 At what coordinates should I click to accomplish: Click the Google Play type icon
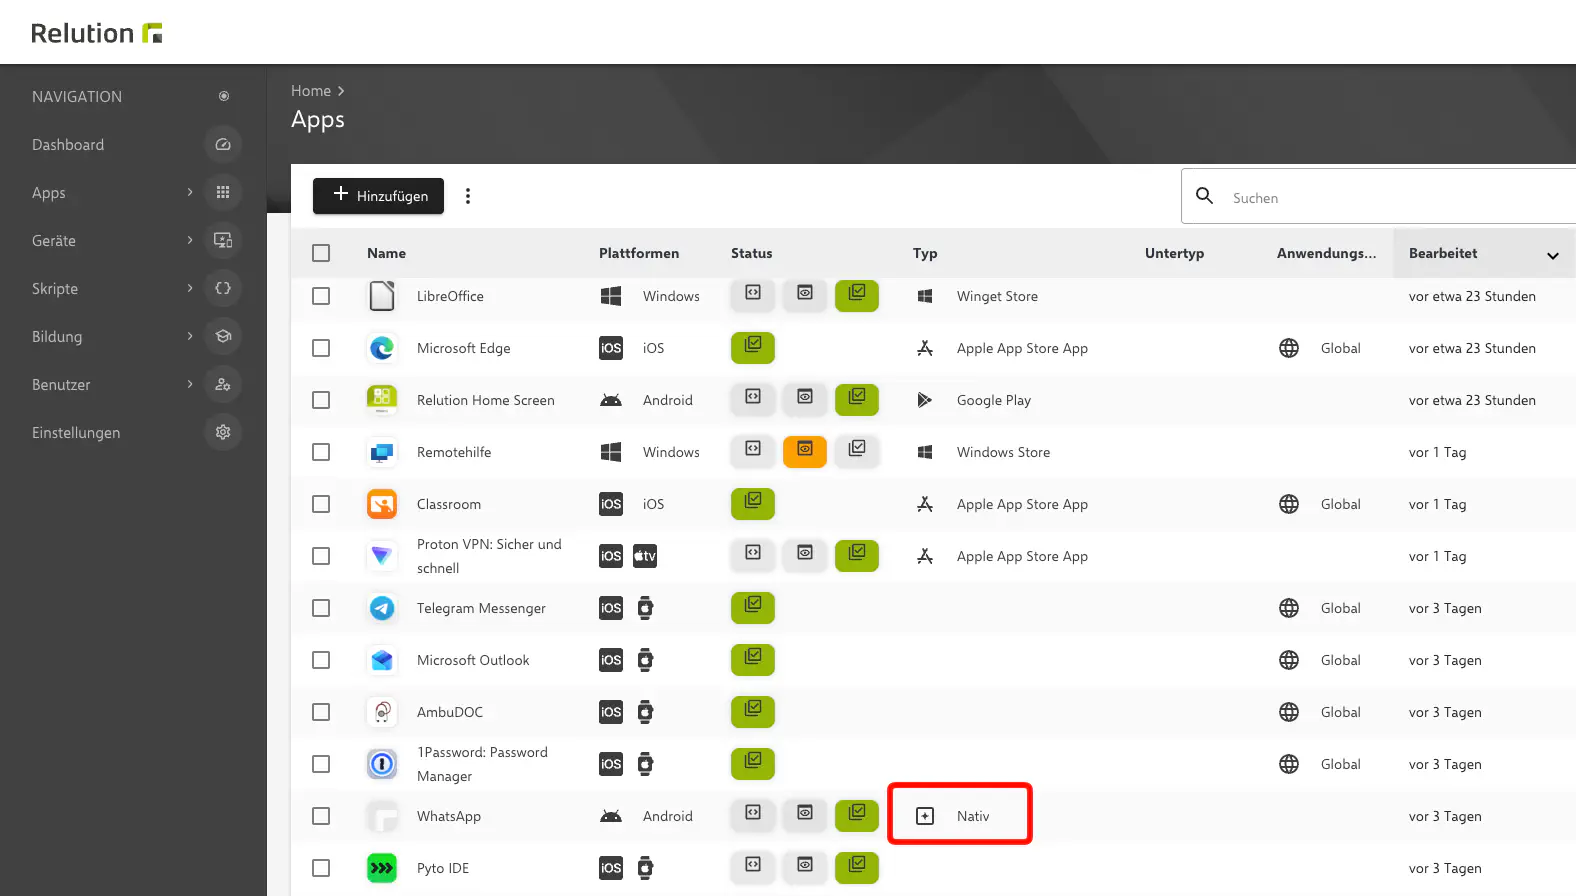pos(925,400)
